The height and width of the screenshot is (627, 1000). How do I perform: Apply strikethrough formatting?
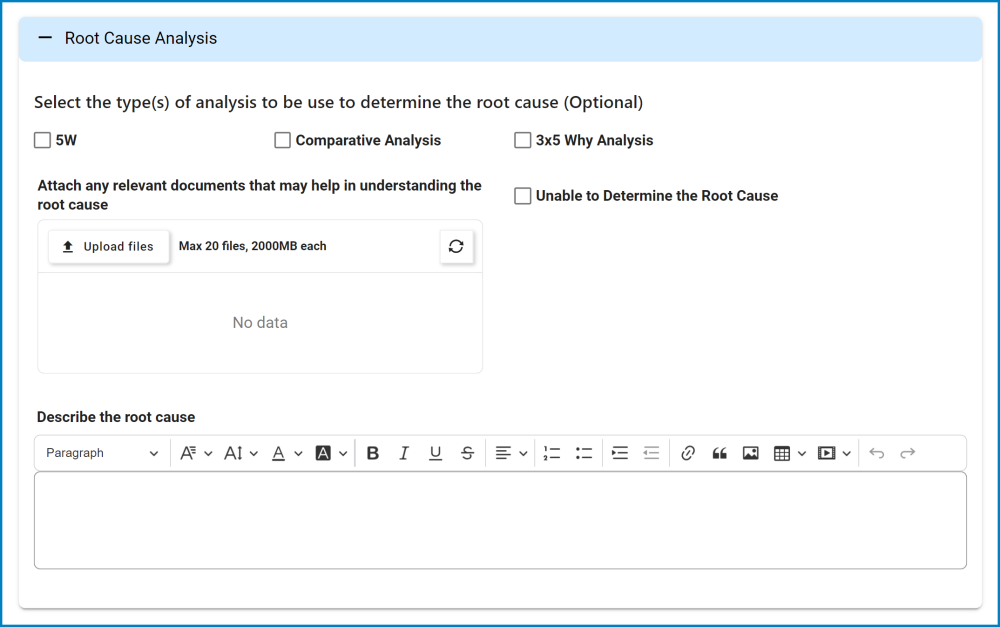tap(467, 452)
